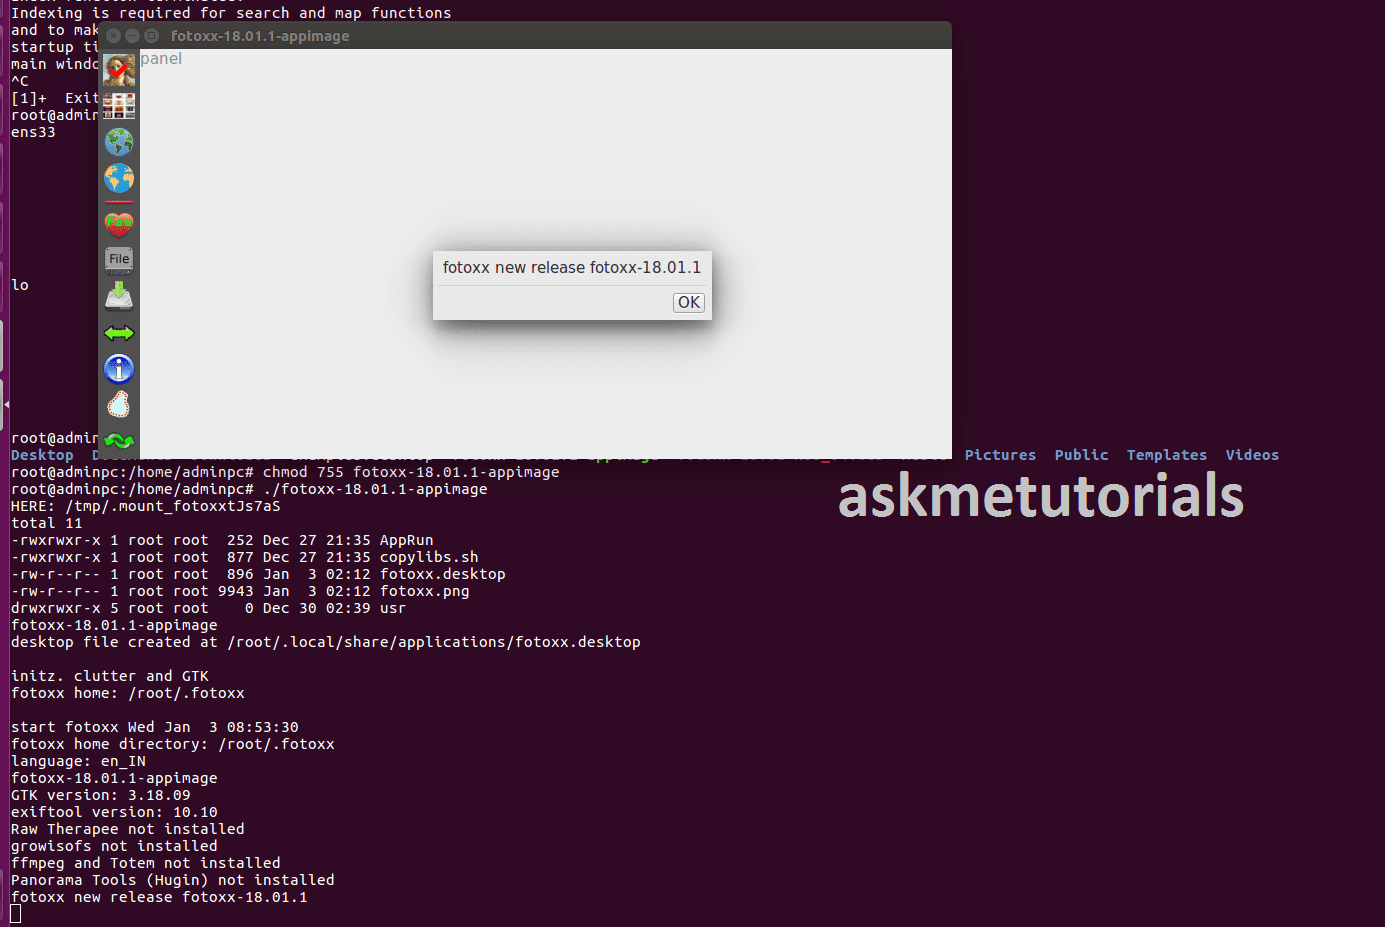Click the 'usr' directory listing row in terminal

[208, 608]
